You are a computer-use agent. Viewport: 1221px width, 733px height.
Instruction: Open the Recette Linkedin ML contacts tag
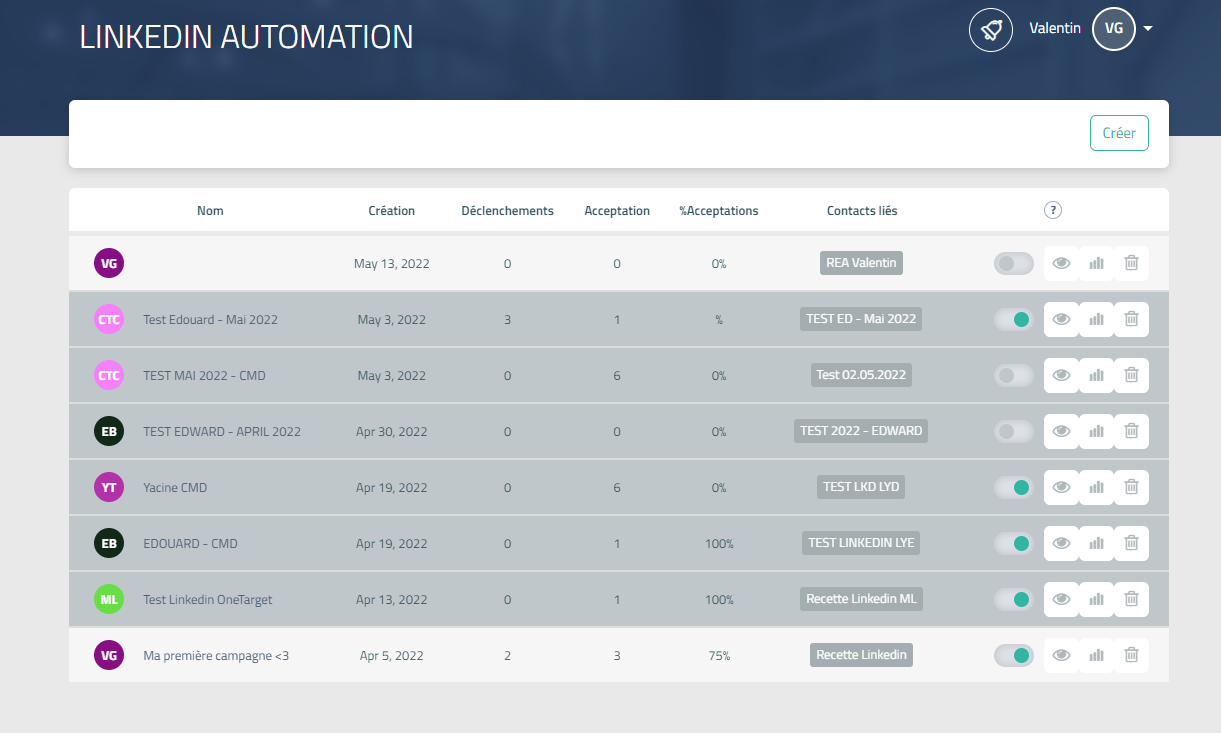click(x=861, y=599)
